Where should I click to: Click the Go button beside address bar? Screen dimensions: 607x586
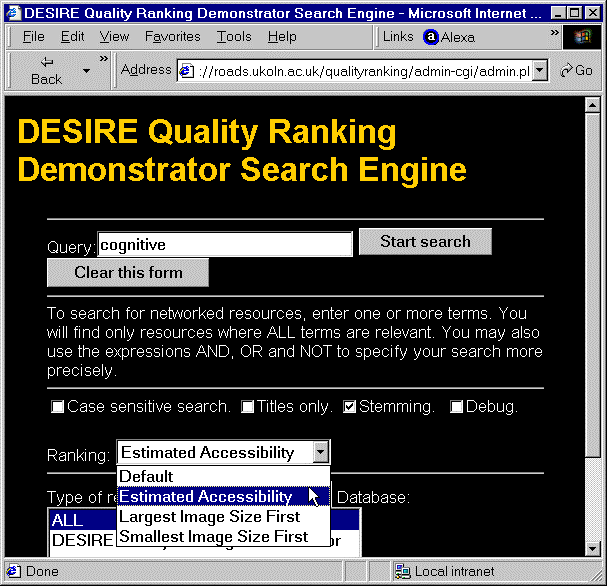[x=577, y=70]
